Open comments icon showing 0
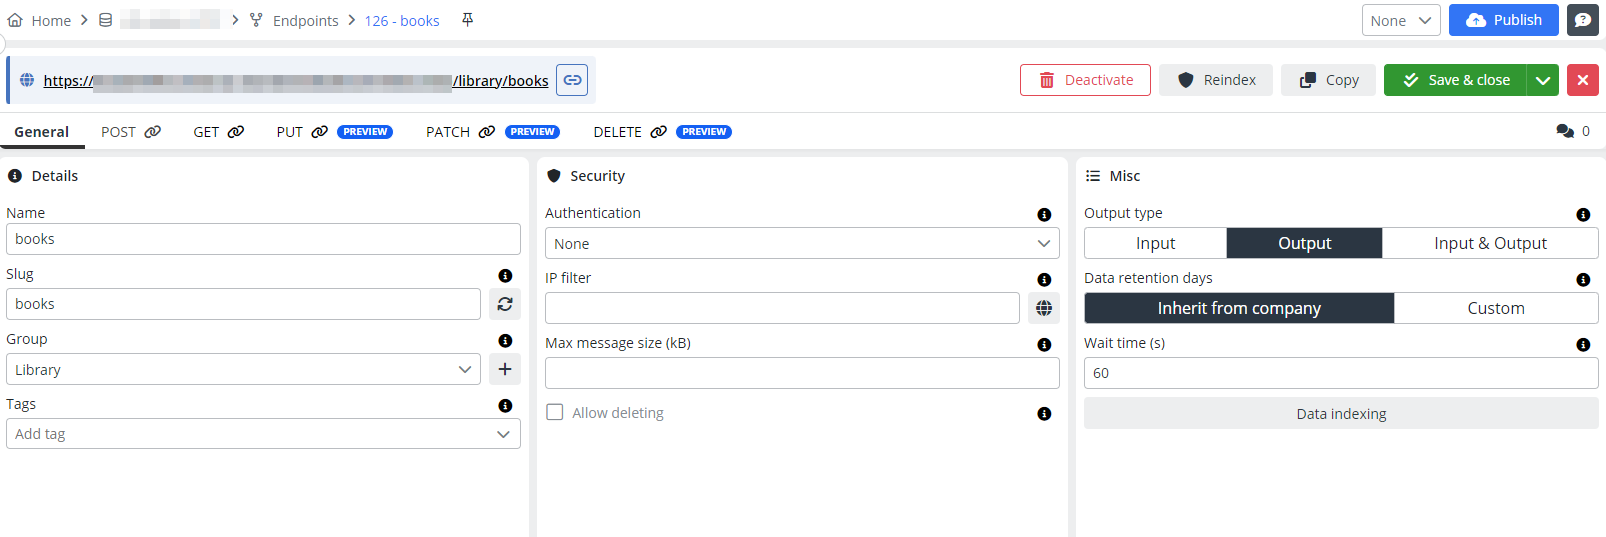 point(1566,131)
